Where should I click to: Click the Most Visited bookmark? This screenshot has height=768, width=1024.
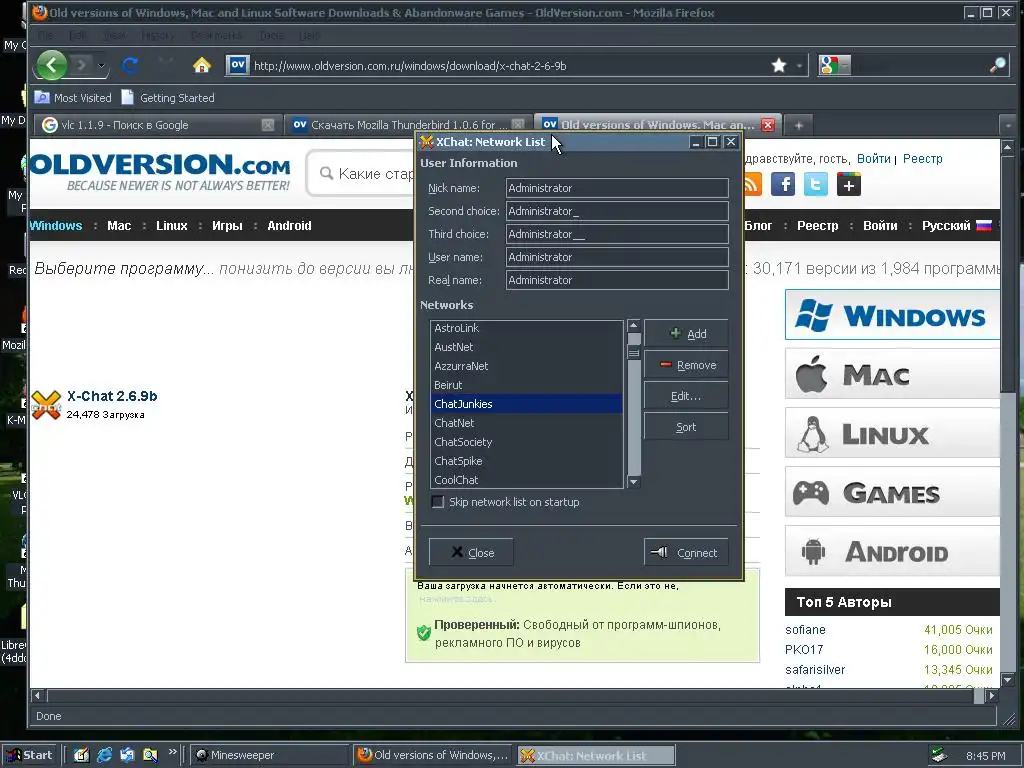point(73,98)
